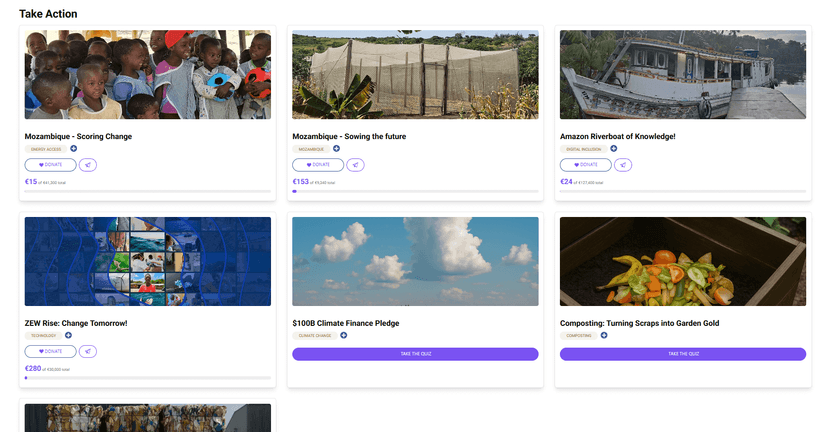Click plus icon next to Climate Change tag
This screenshot has width=828, height=432.
[x=344, y=336]
